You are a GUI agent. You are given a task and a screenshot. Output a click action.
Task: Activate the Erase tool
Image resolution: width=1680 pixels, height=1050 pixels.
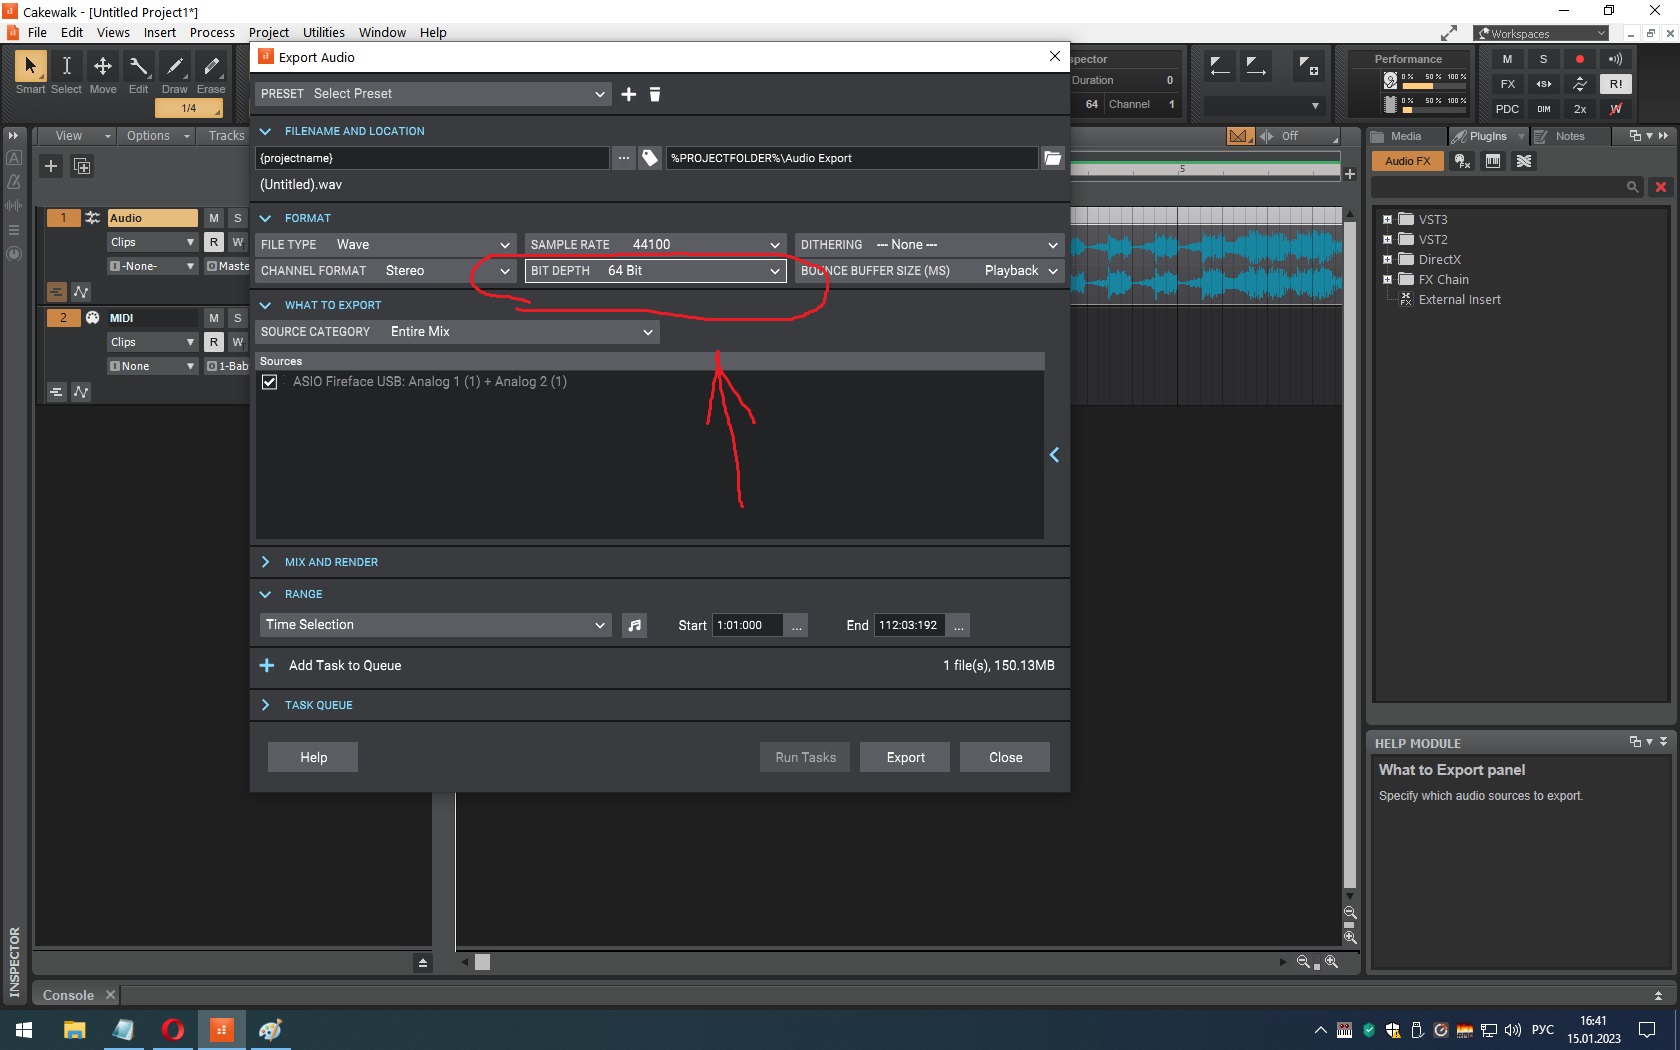(211, 67)
